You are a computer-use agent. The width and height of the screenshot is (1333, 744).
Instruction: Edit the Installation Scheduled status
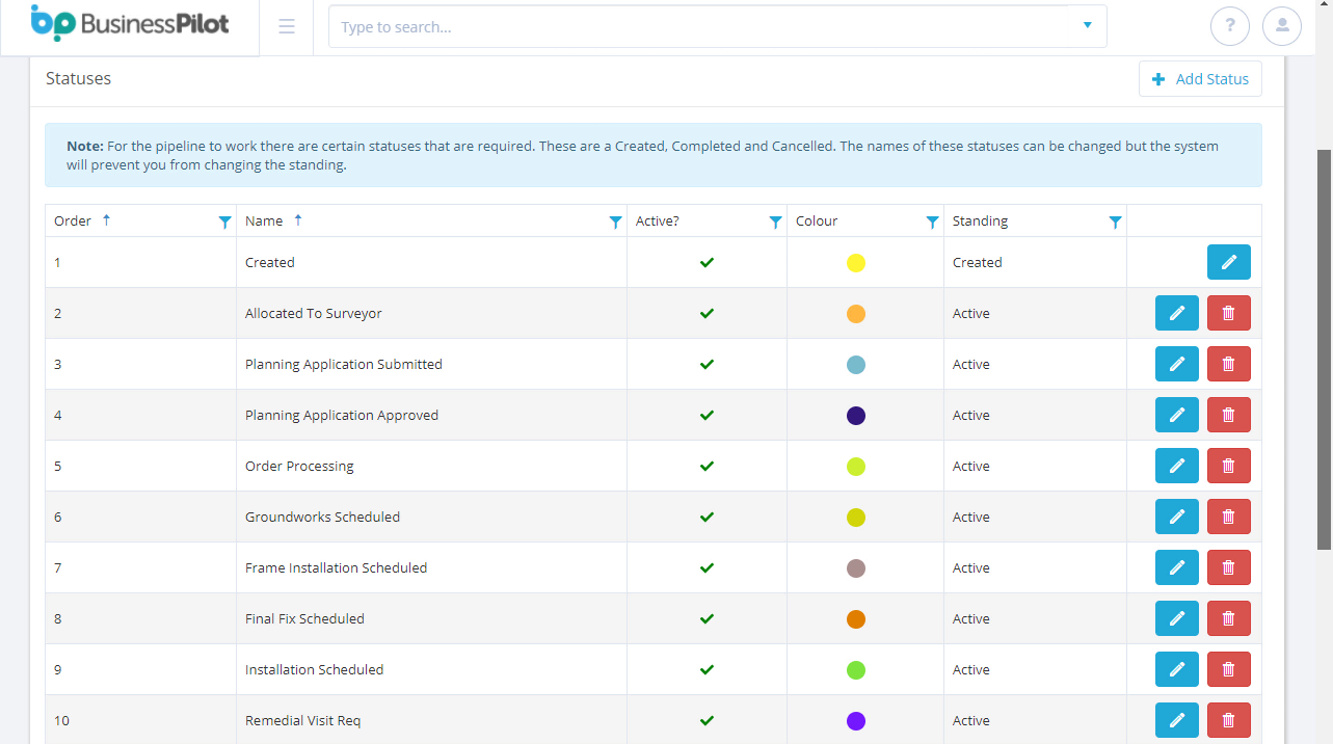(x=1176, y=670)
